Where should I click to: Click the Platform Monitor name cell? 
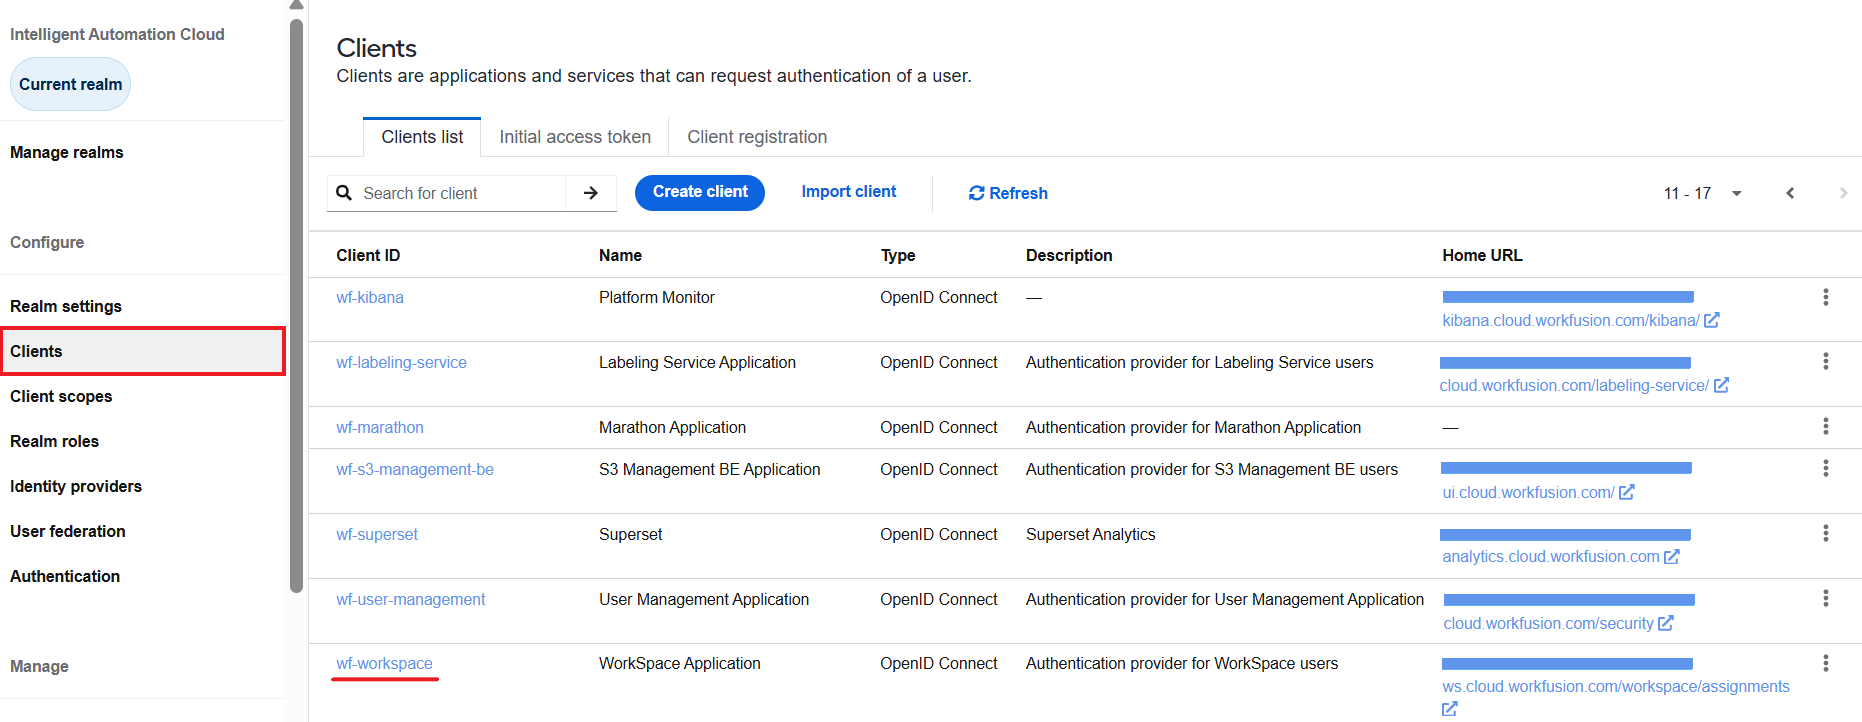(657, 297)
